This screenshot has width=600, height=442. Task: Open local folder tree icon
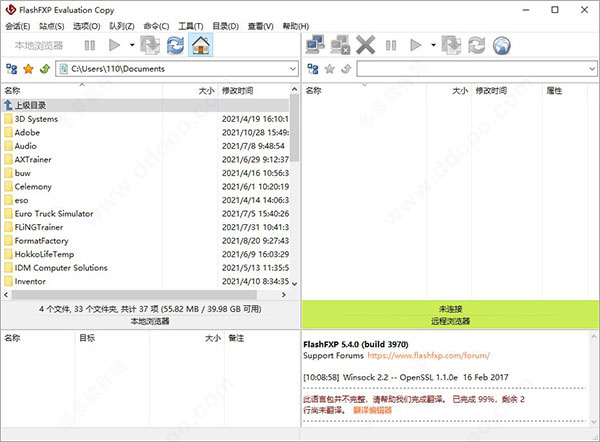[x=11, y=69]
